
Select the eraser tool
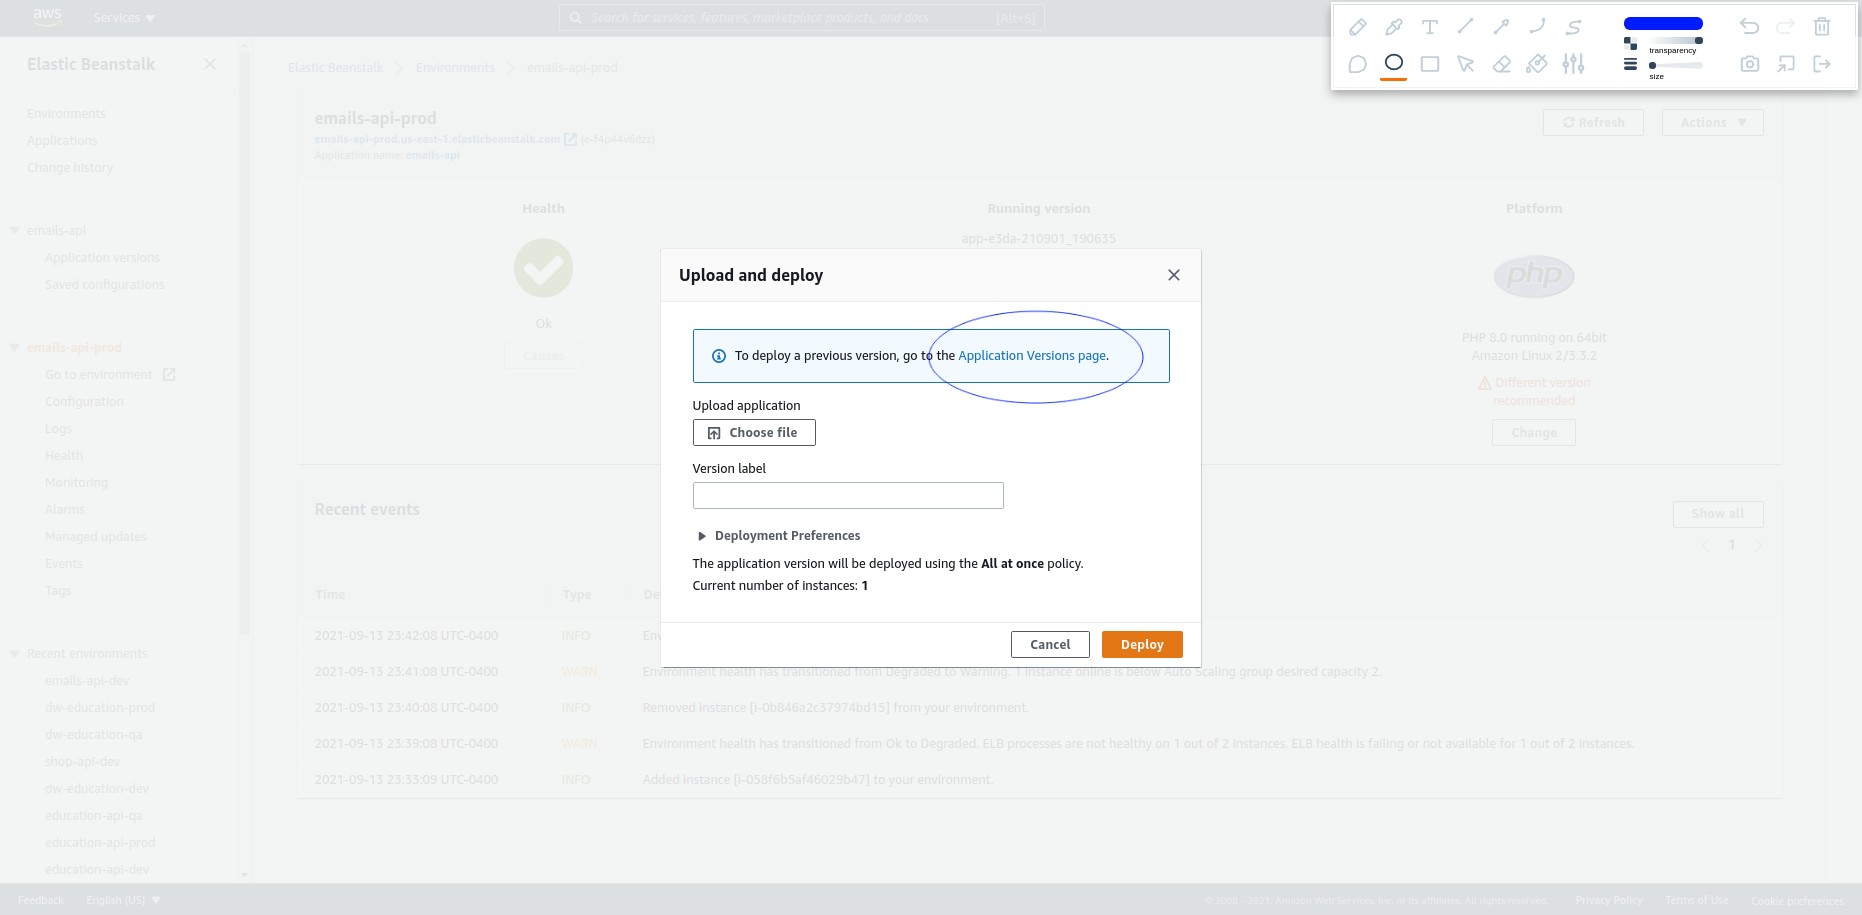coord(1501,64)
